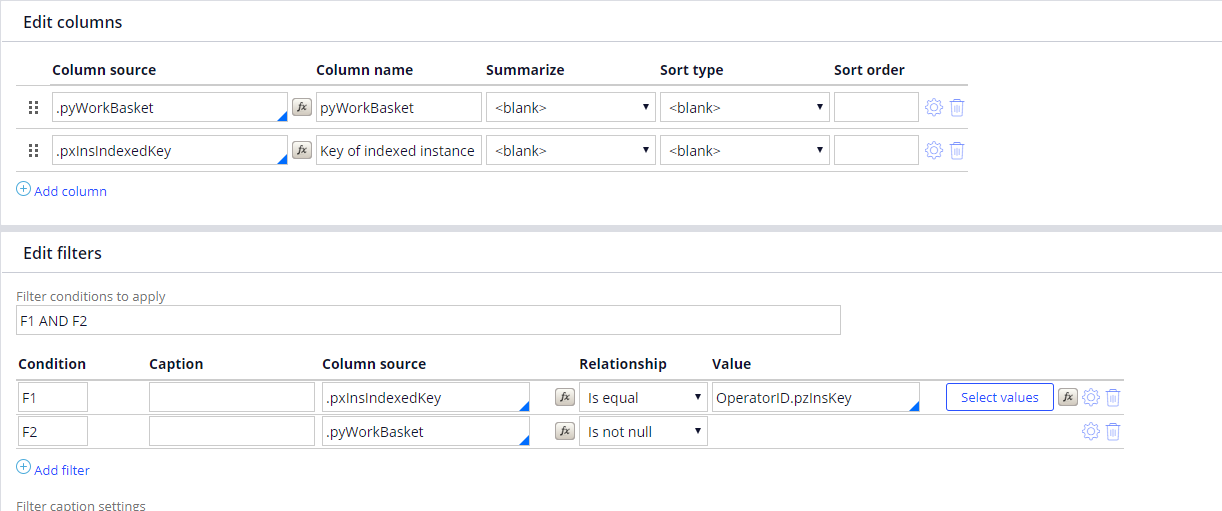Image resolution: width=1222 pixels, height=511 pixels.
Task: Click Sort order field for pyWorkBasket row
Action: 876,107
